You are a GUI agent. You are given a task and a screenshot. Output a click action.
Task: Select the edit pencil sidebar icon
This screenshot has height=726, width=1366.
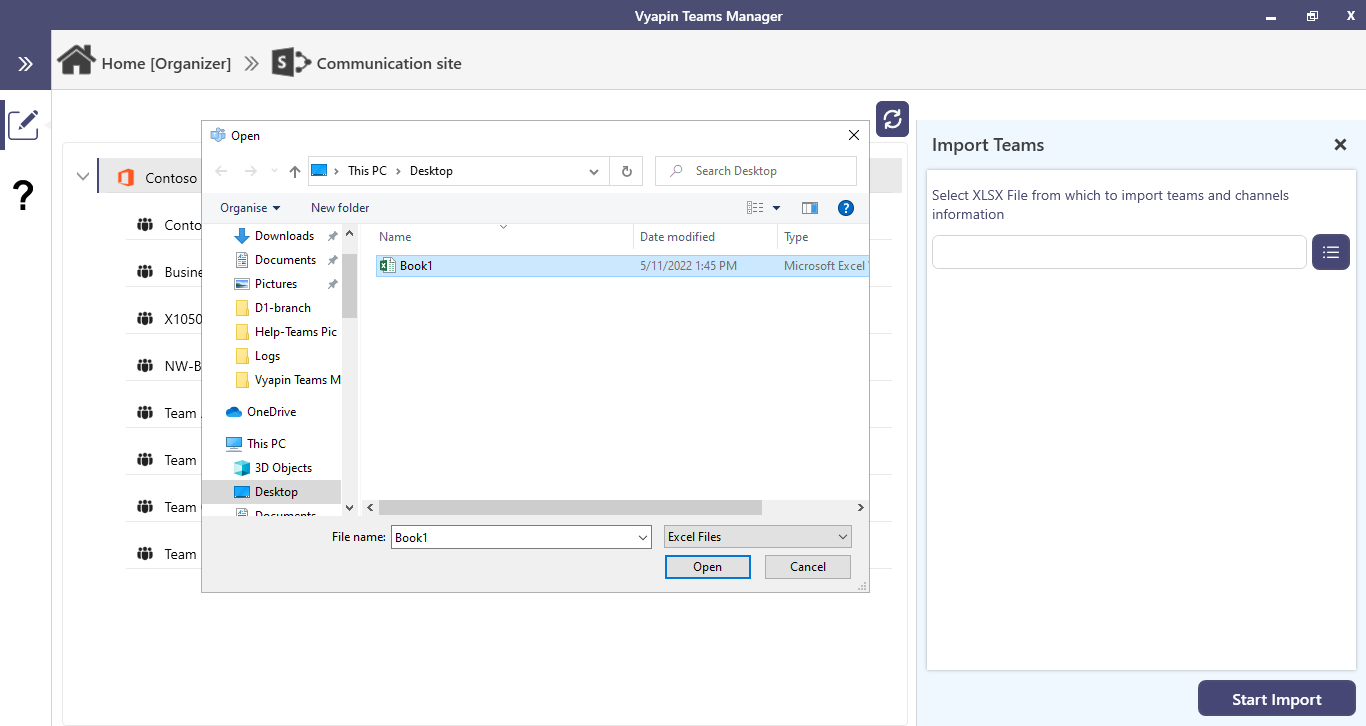(23, 125)
